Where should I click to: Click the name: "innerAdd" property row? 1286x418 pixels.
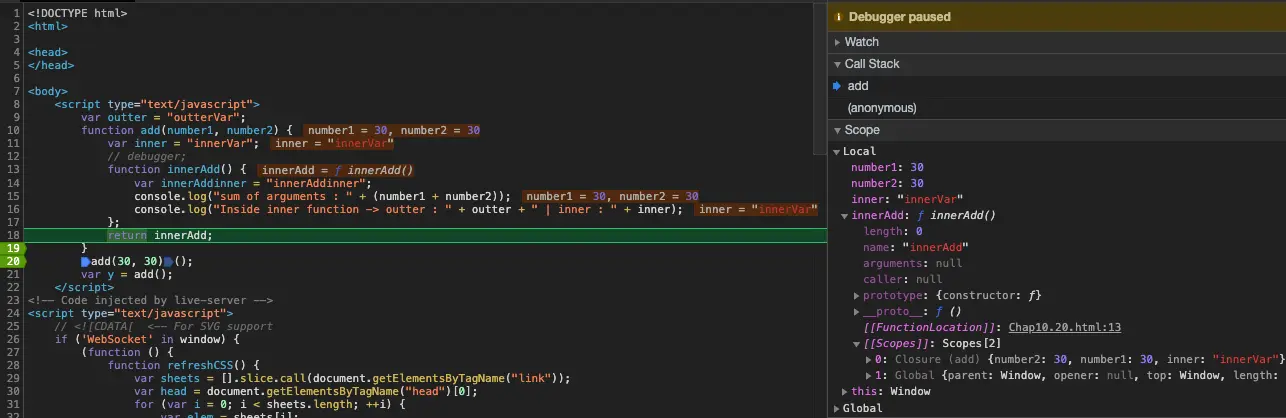(x=915, y=248)
